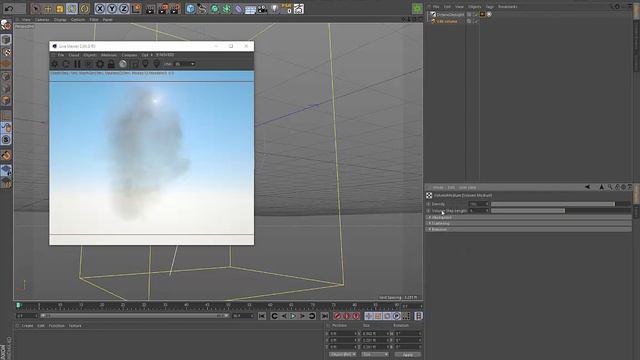Toggle Live Viewer render region icon
This screenshot has width=640, height=360.
point(134,64)
